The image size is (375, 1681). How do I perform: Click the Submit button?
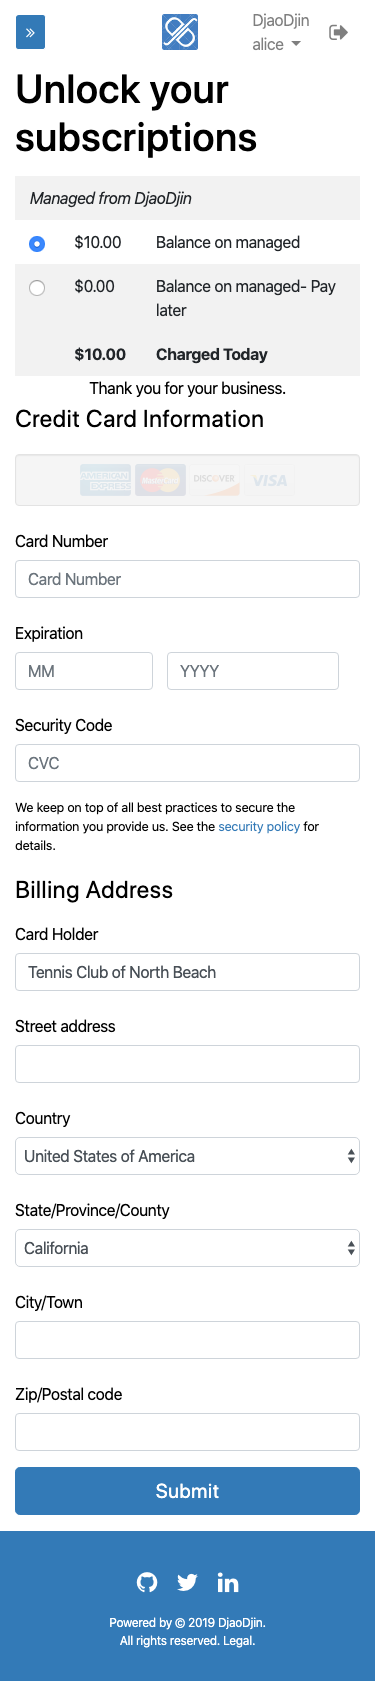pyautogui.click(x=187, y=1491)
